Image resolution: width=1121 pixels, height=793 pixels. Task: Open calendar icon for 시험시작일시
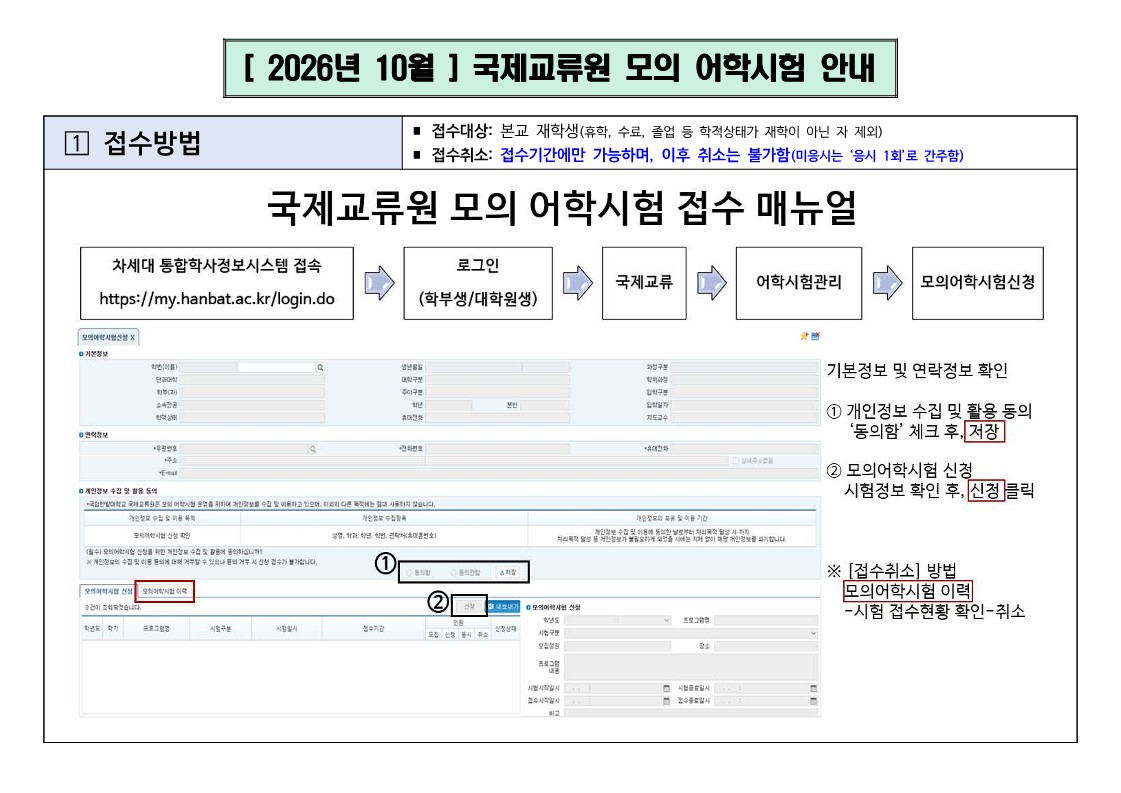pos(666,689)
